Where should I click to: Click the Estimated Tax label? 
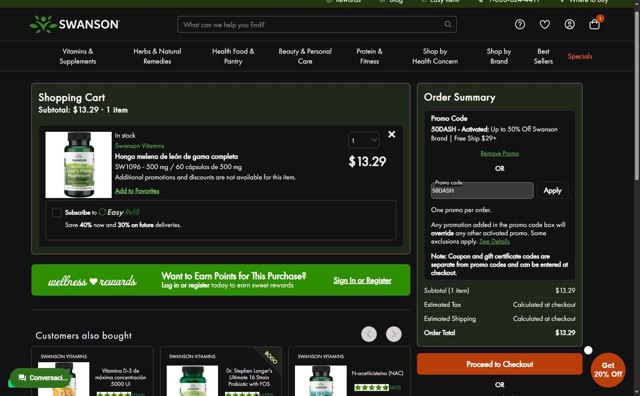(442, 305)
